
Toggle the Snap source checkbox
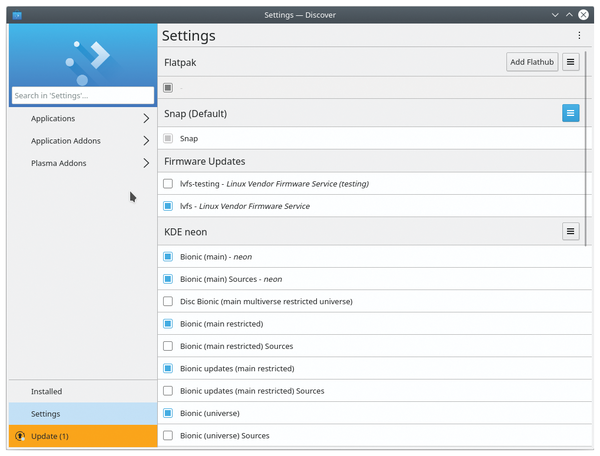pyautogui.click(x=168, y=138)
